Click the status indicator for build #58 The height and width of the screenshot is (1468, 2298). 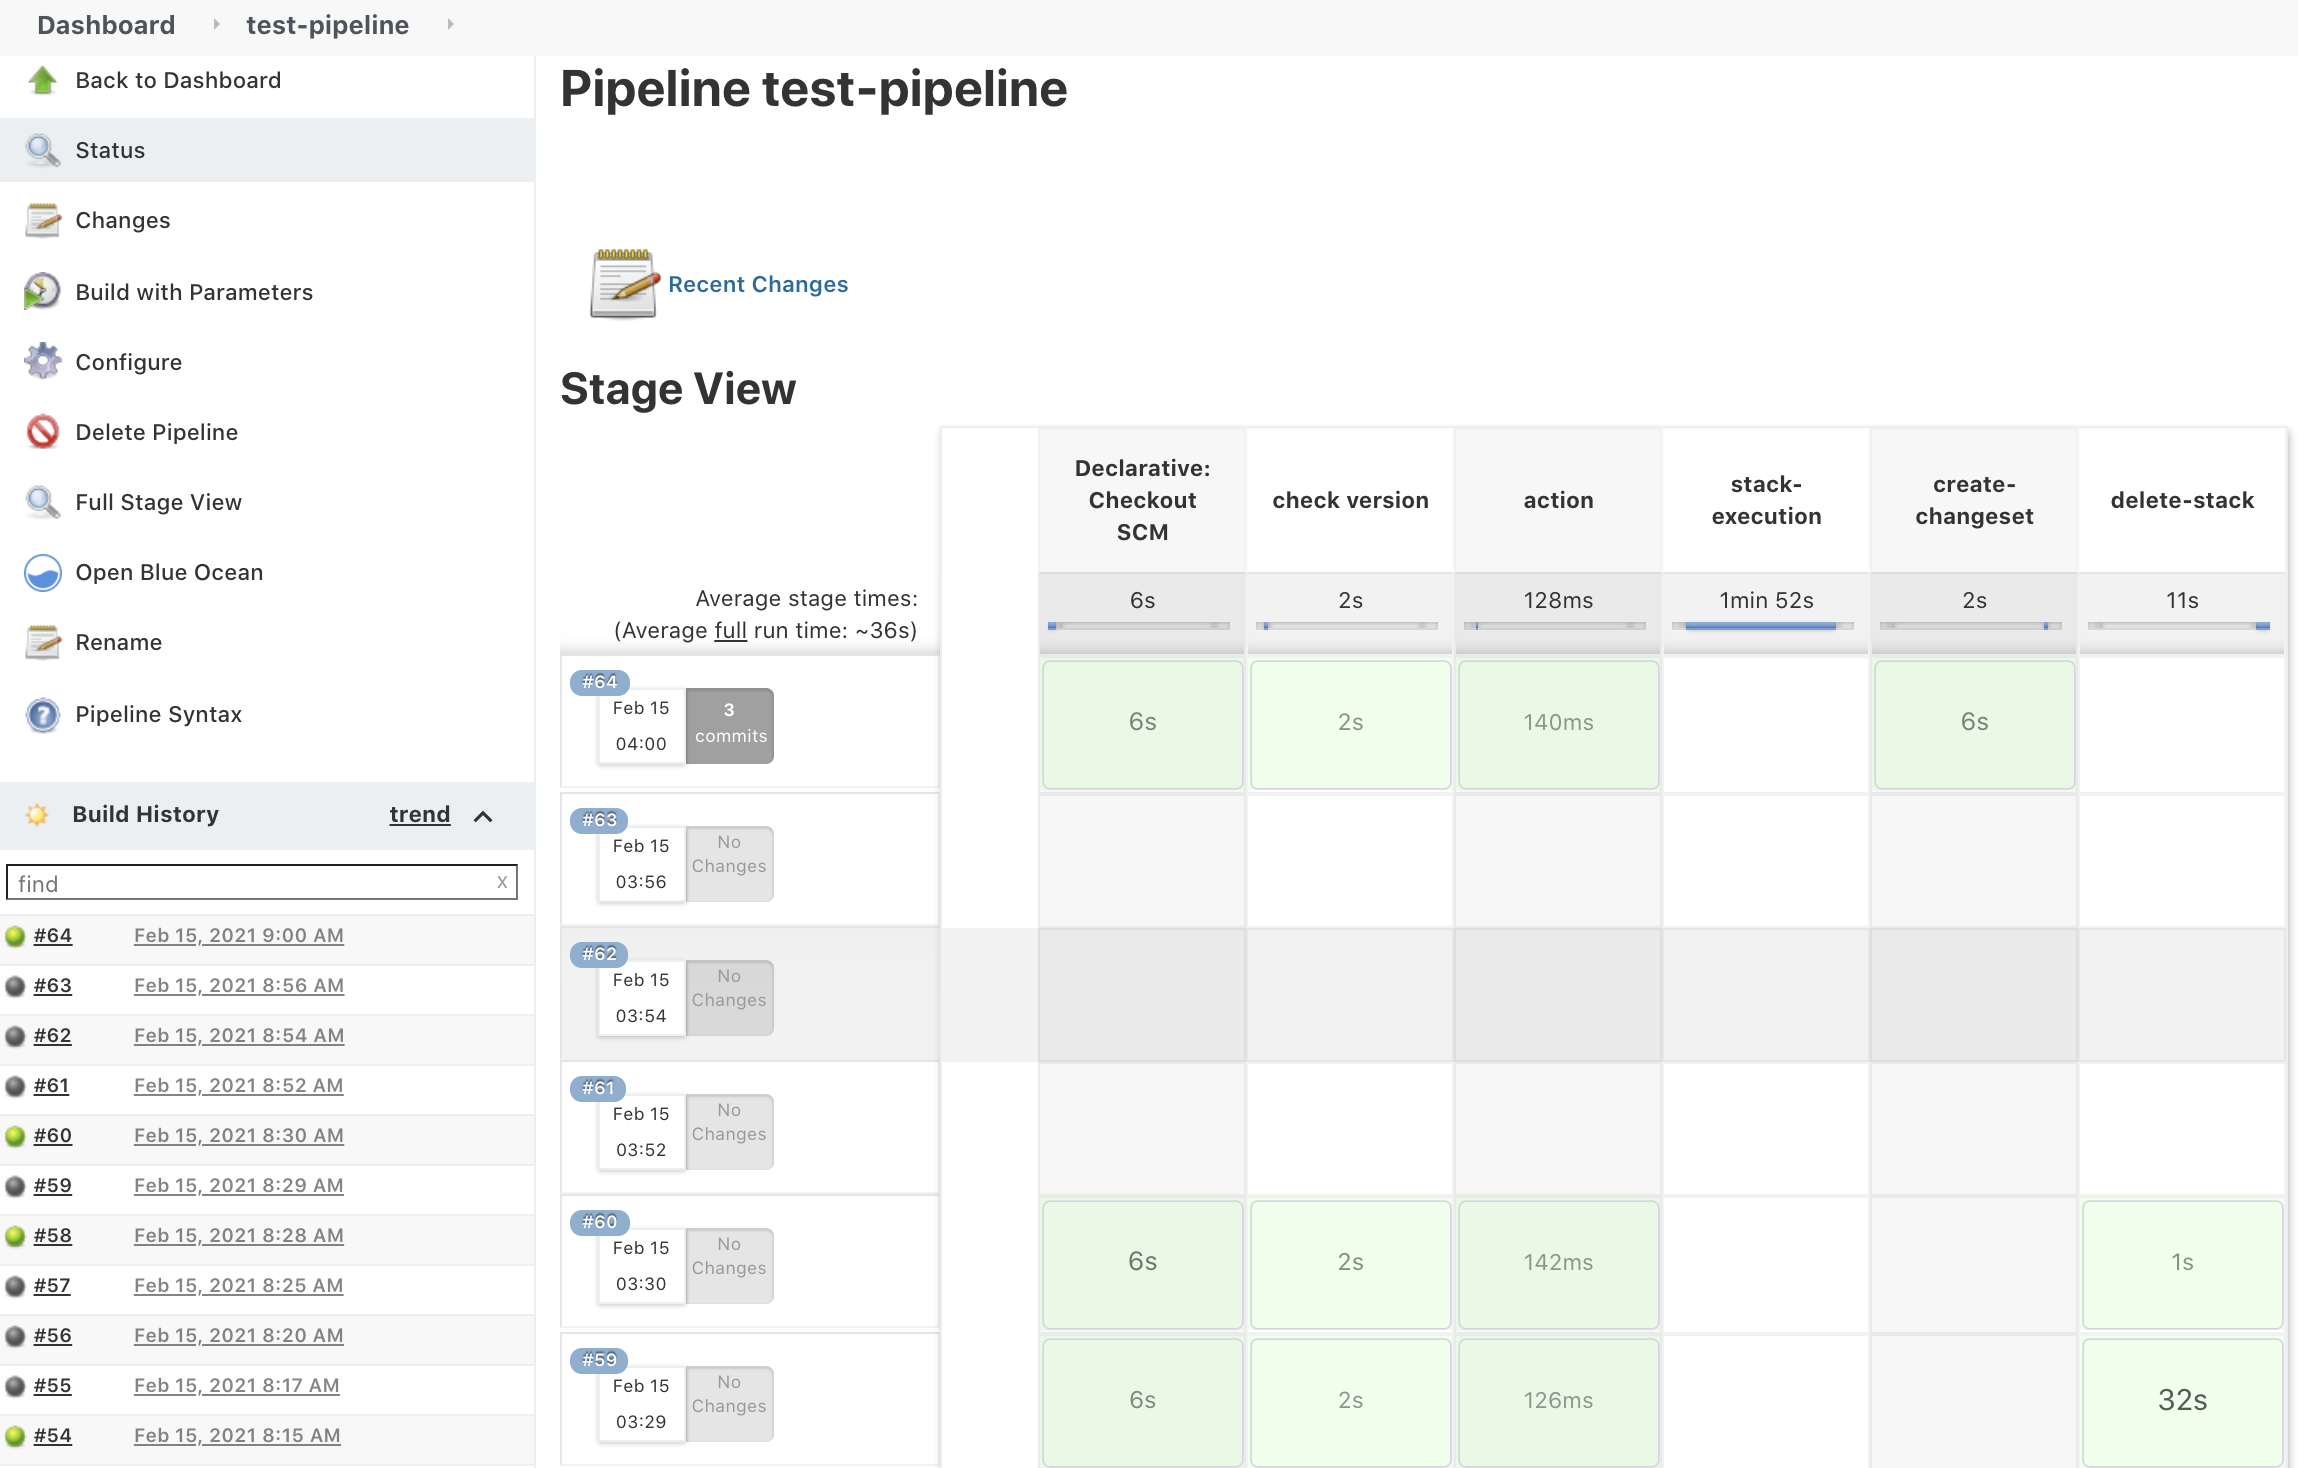tap(14, 1235)
